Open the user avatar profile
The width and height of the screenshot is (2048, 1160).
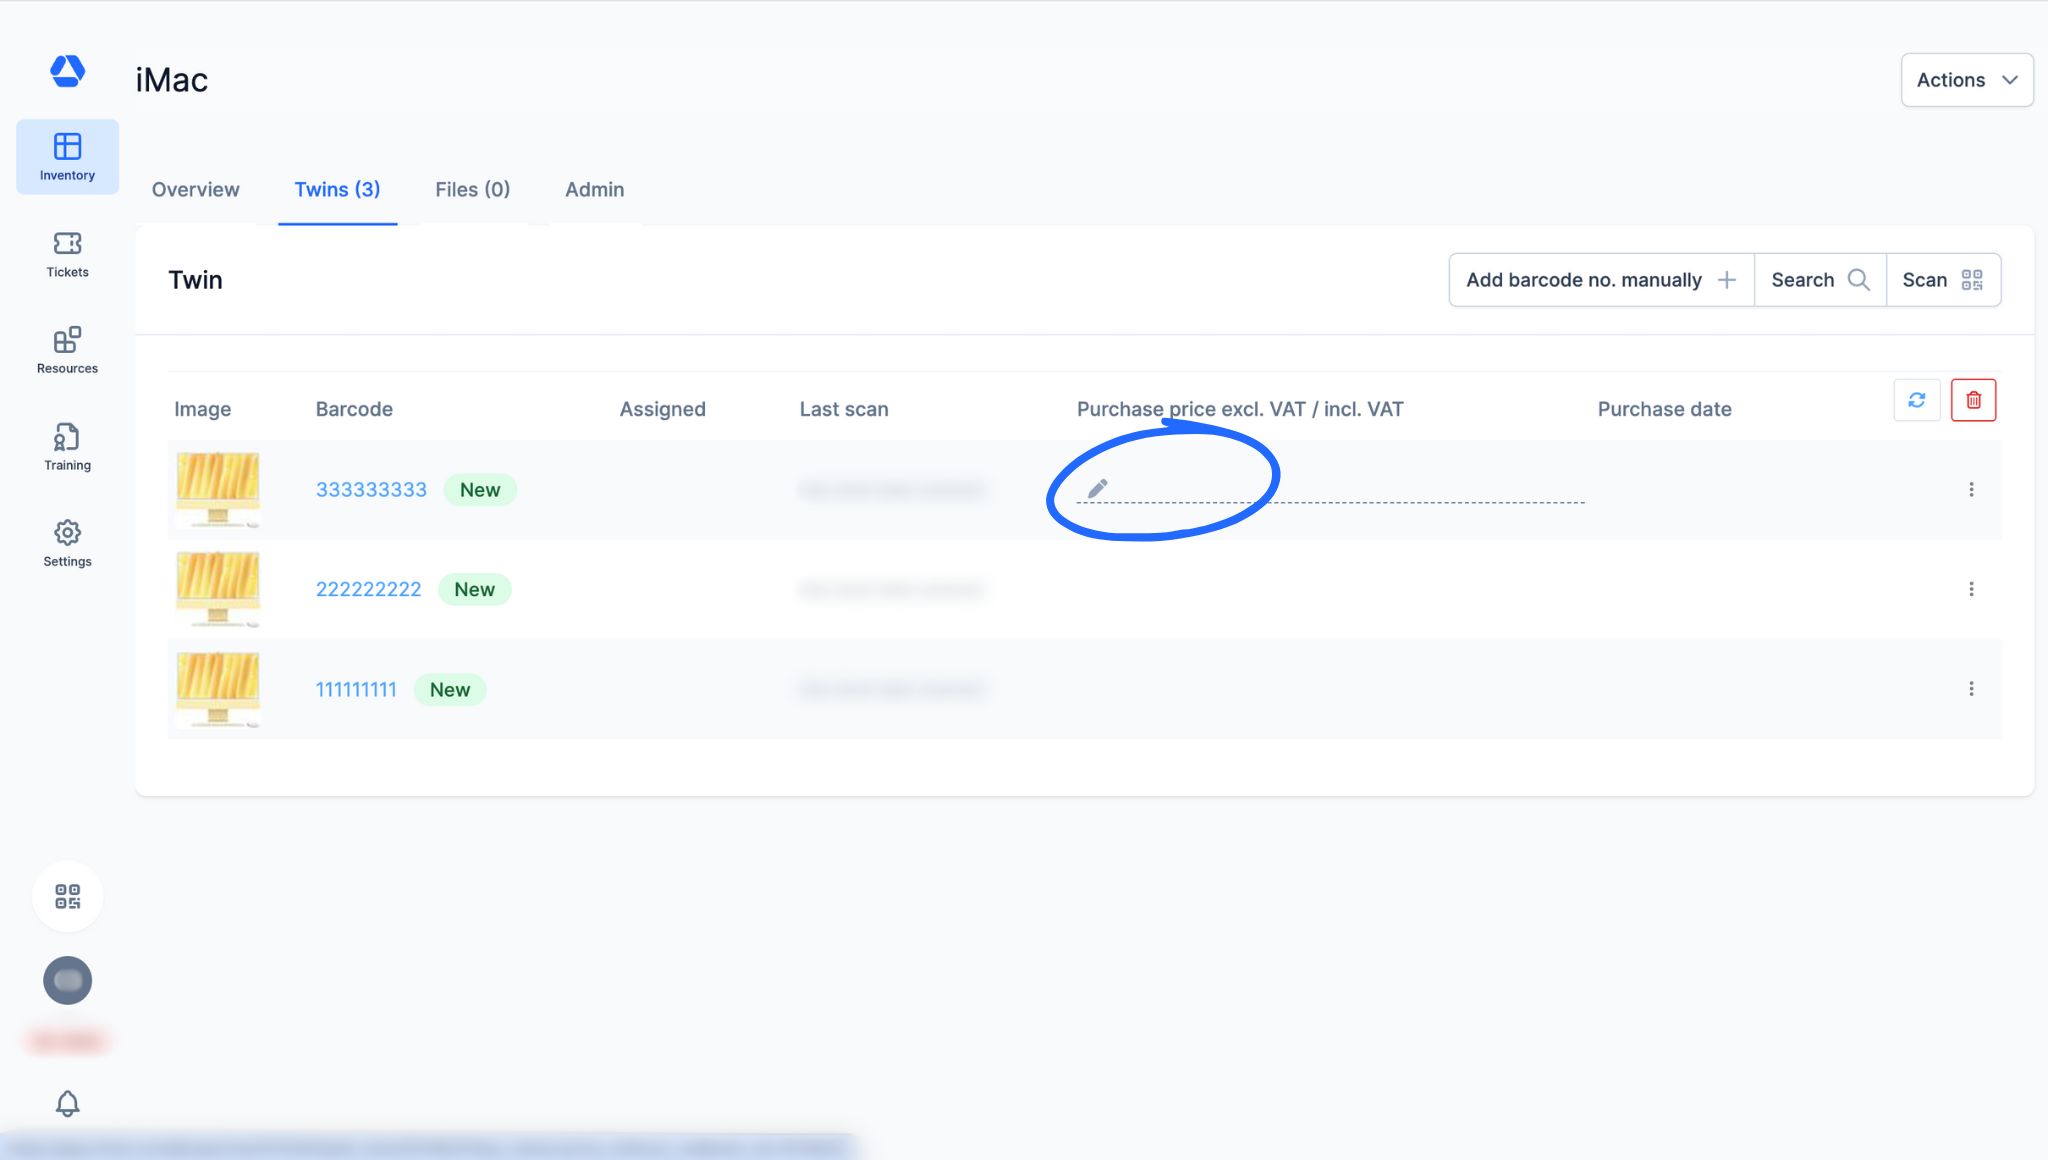tap(67, 980)
